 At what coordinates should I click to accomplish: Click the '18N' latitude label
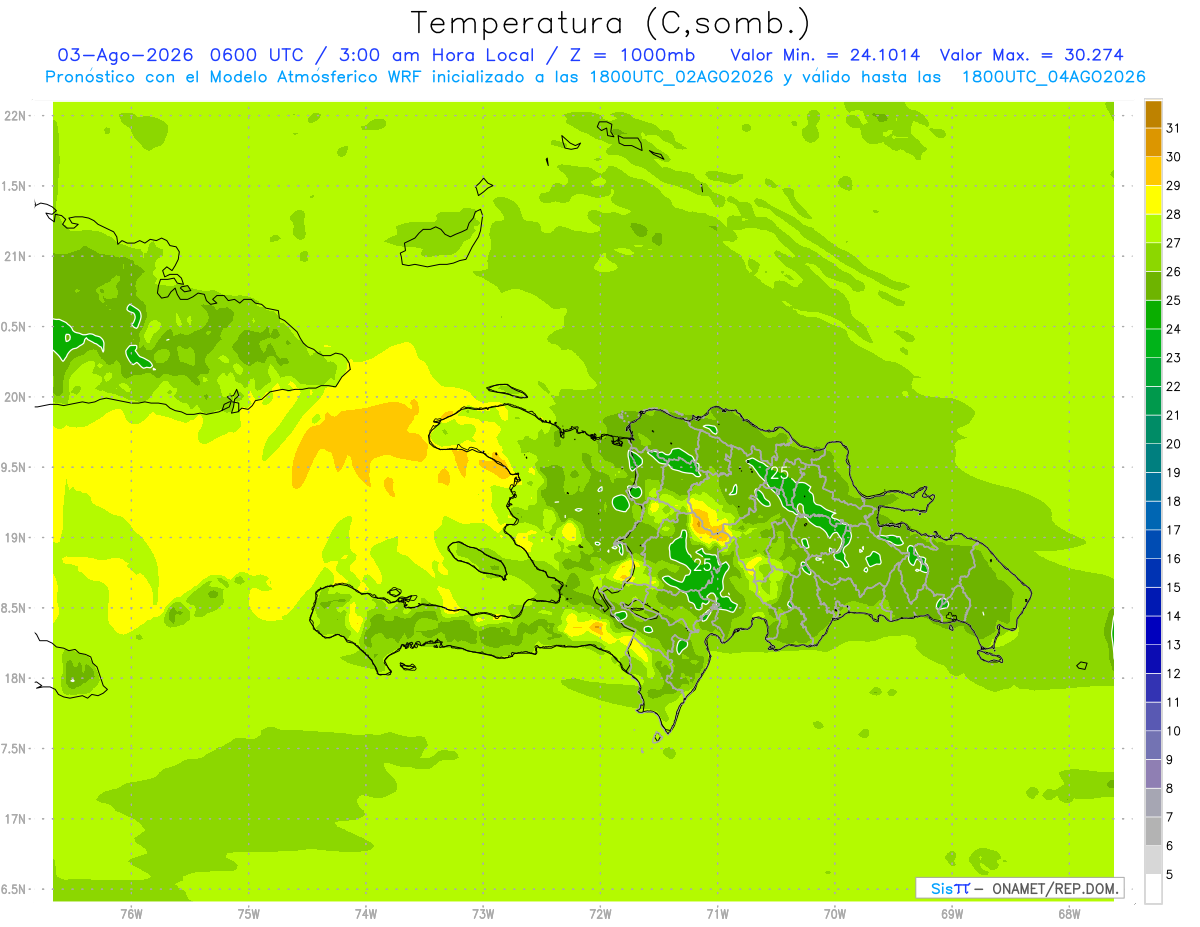point(17,679)
